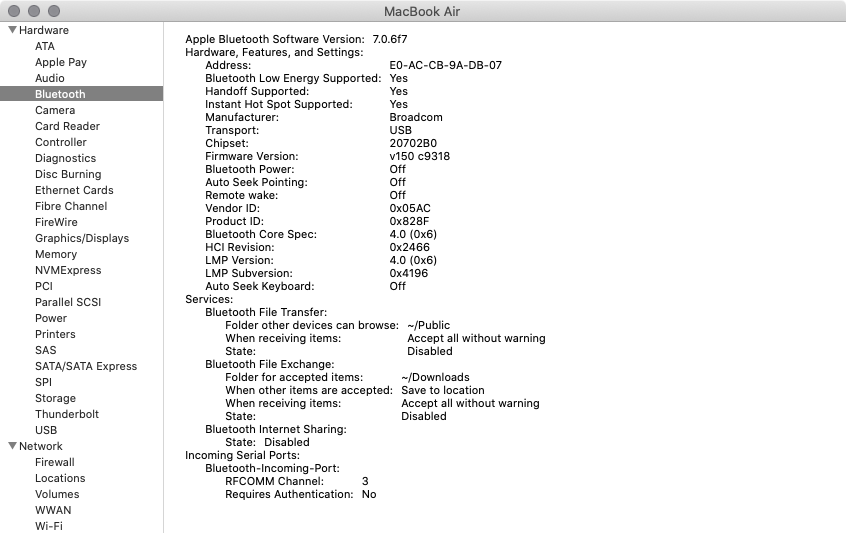Open Thunderbolt section
The height and width of the screenshot is (533, 846).
pyautogui.click(x=67, y=414)
